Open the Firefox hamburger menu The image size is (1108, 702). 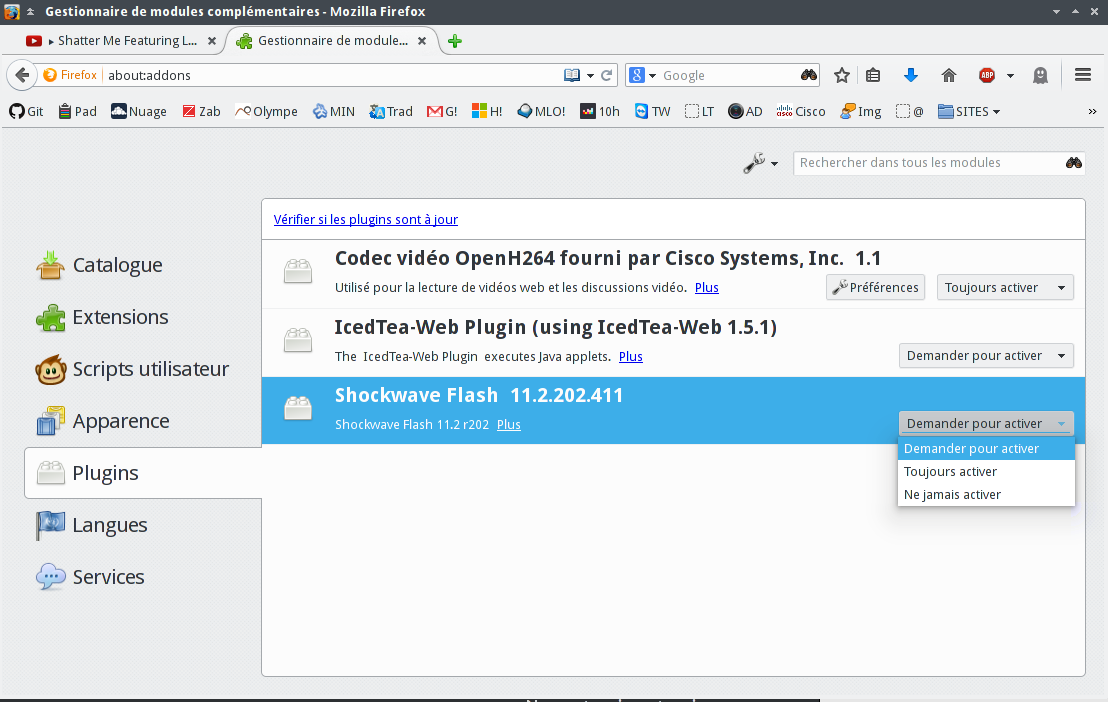click(1083, 75)
